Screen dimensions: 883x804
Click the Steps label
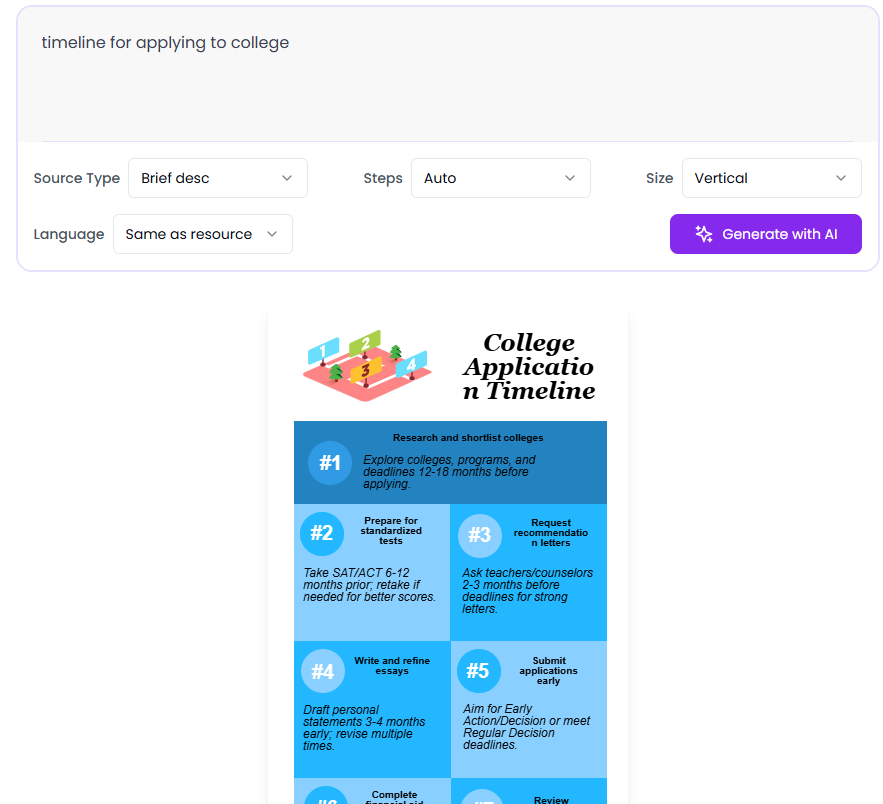click(383, 178)
